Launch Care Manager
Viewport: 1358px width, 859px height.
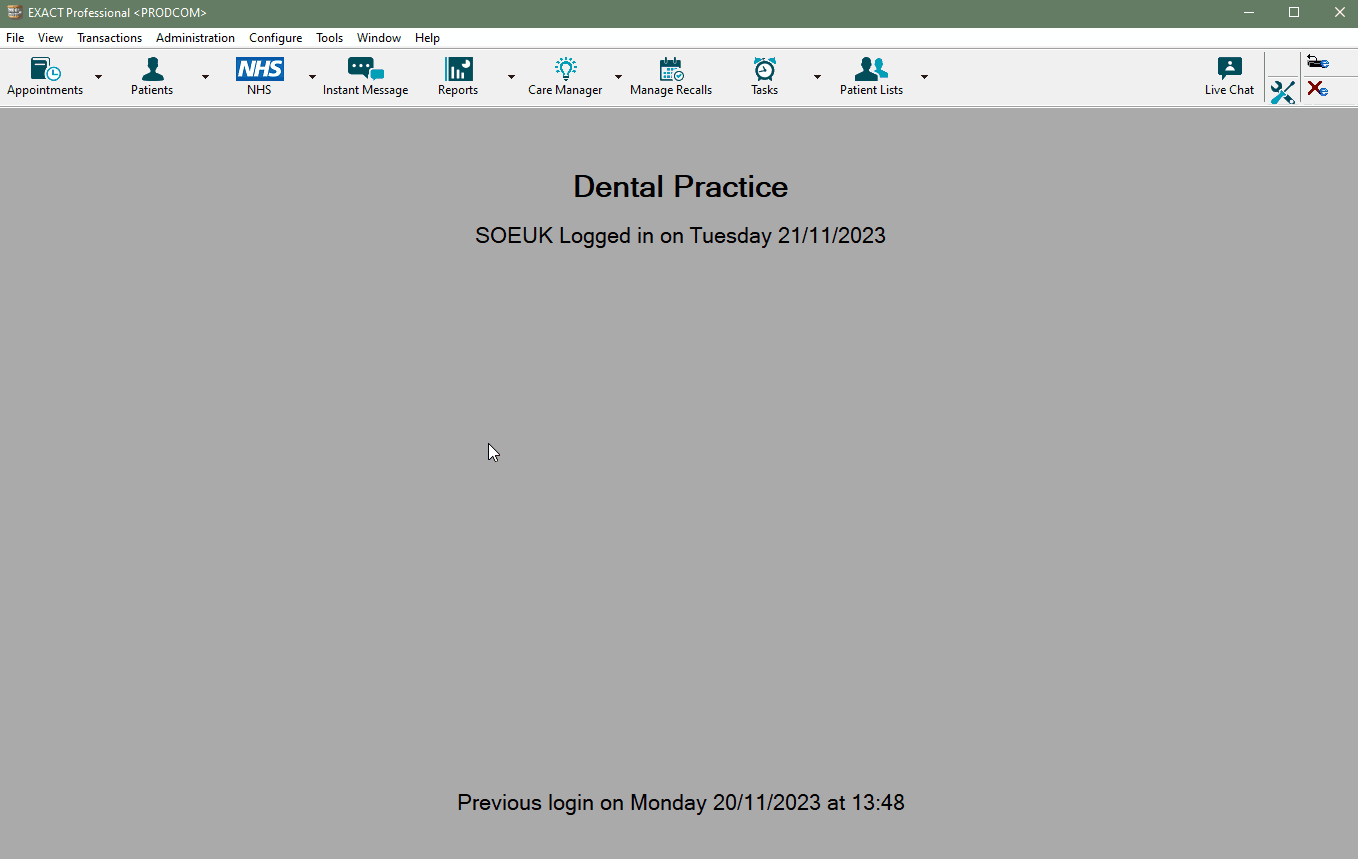point(565,77)
